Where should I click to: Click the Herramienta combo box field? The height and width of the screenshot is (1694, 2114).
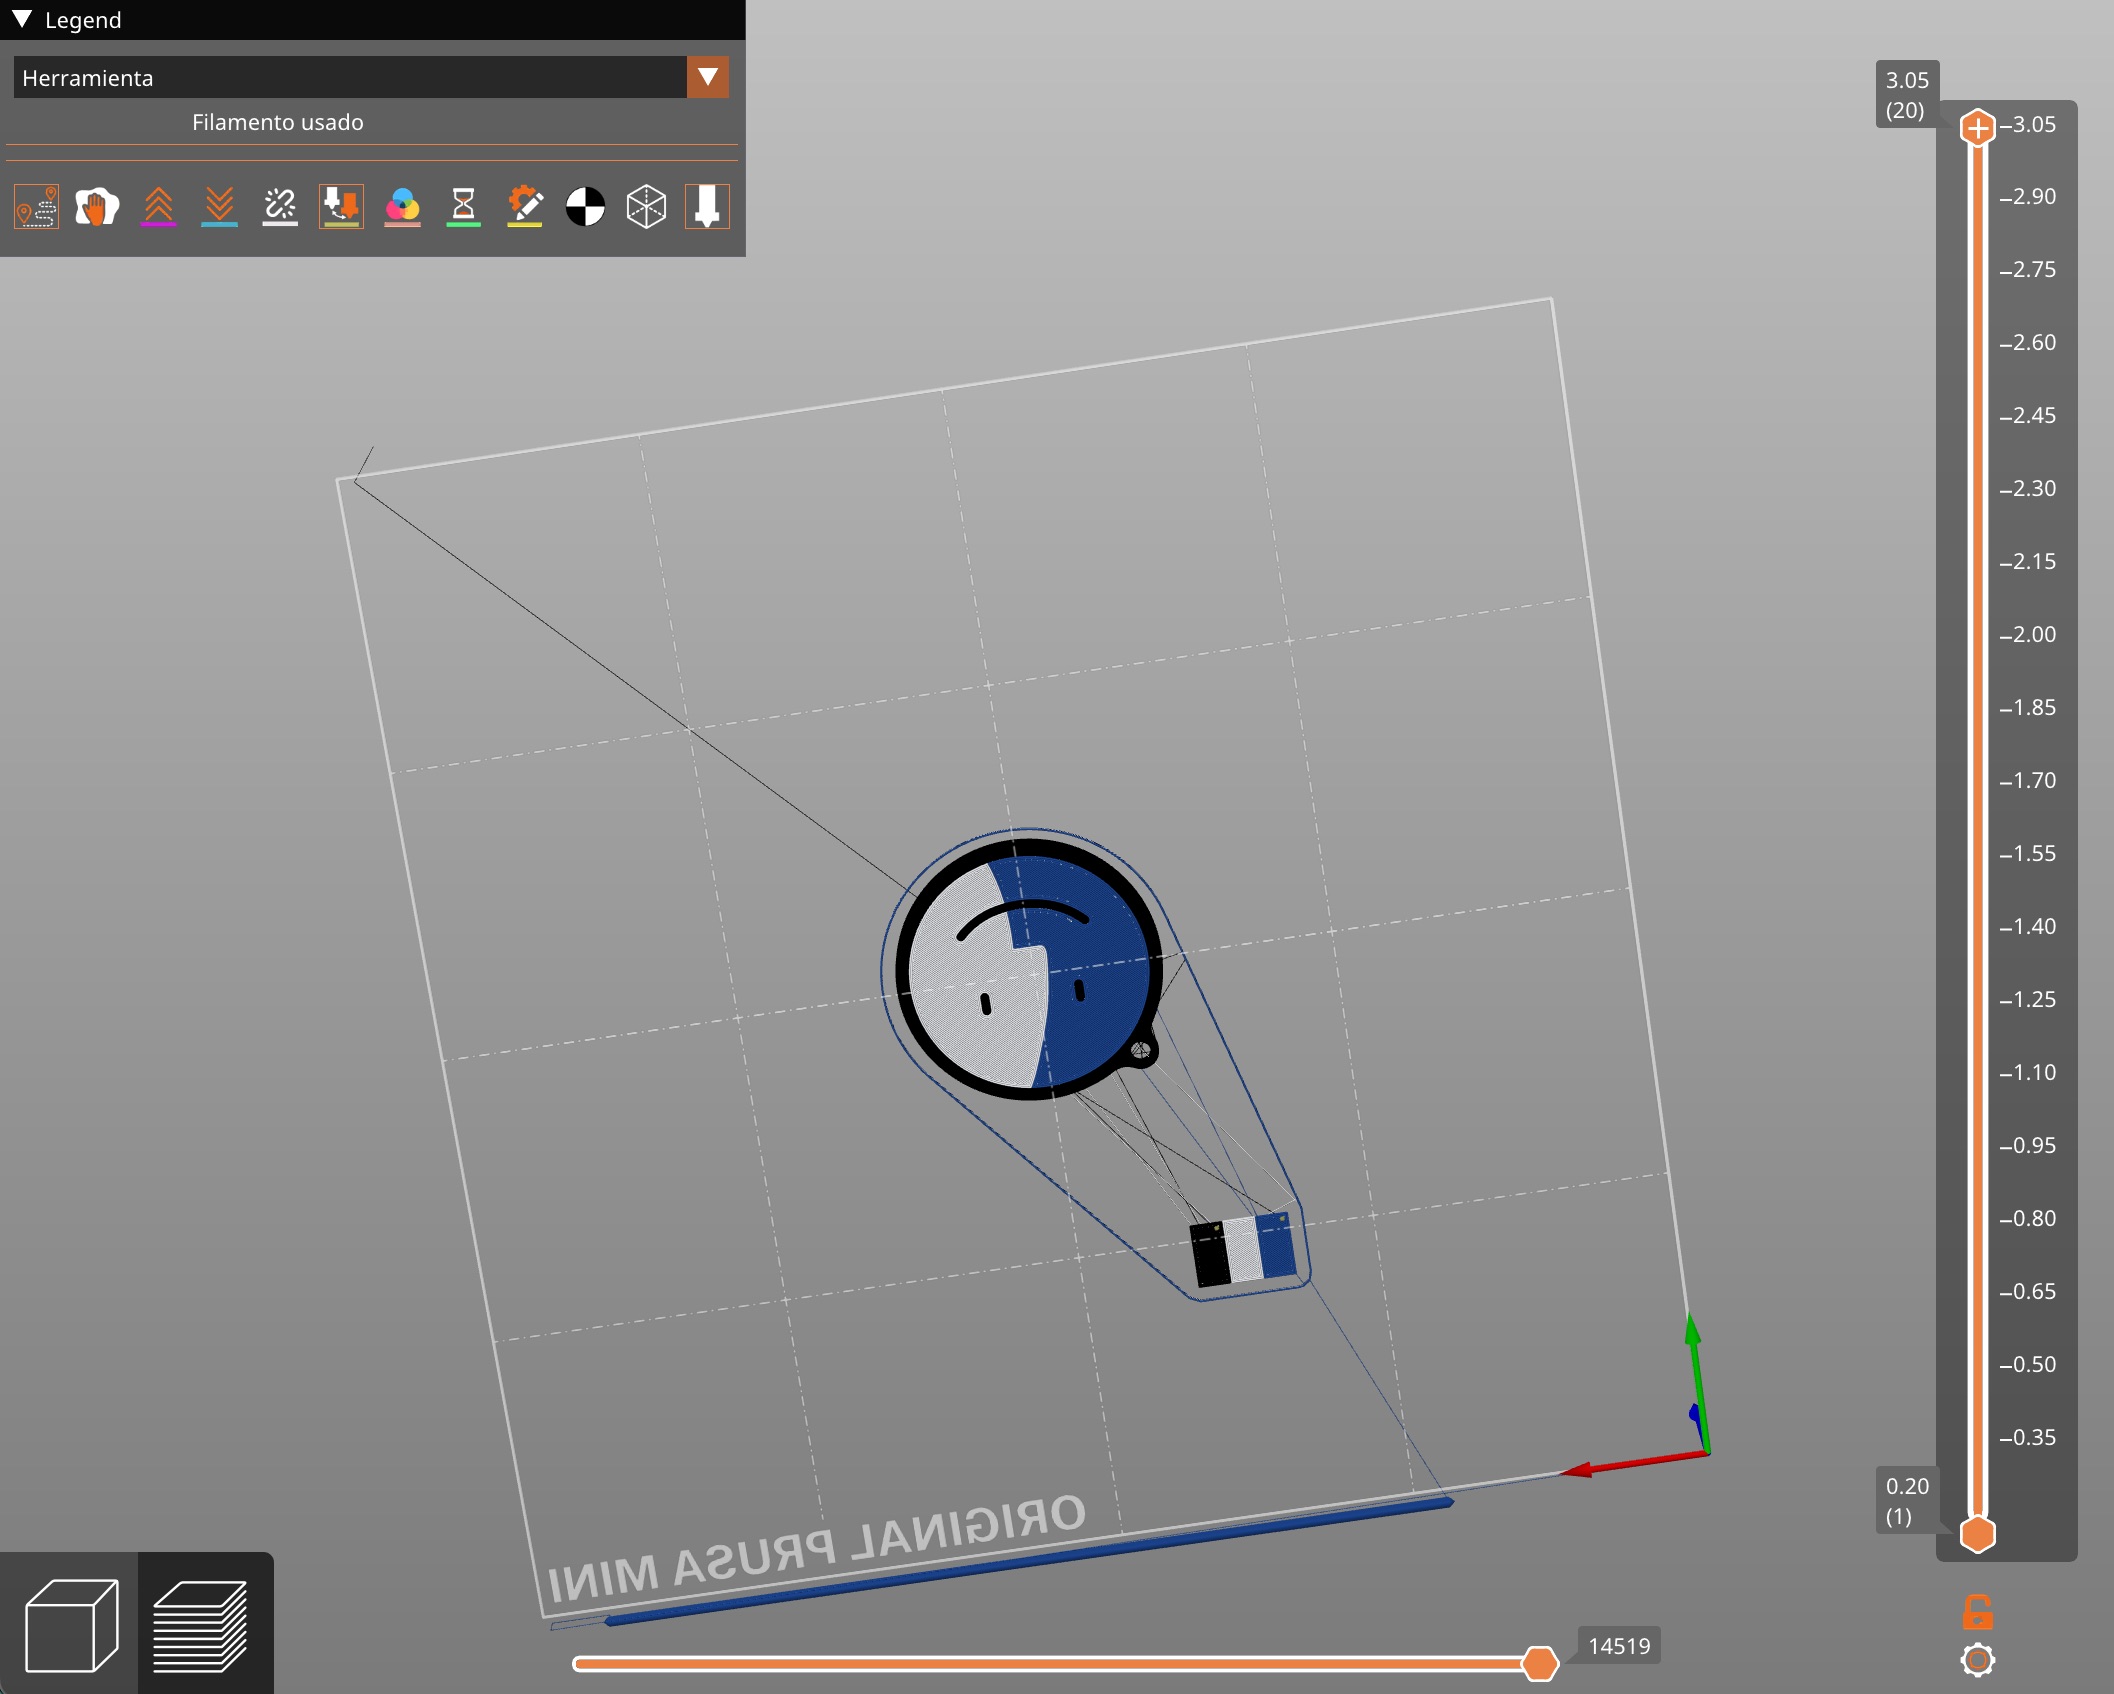371,77
